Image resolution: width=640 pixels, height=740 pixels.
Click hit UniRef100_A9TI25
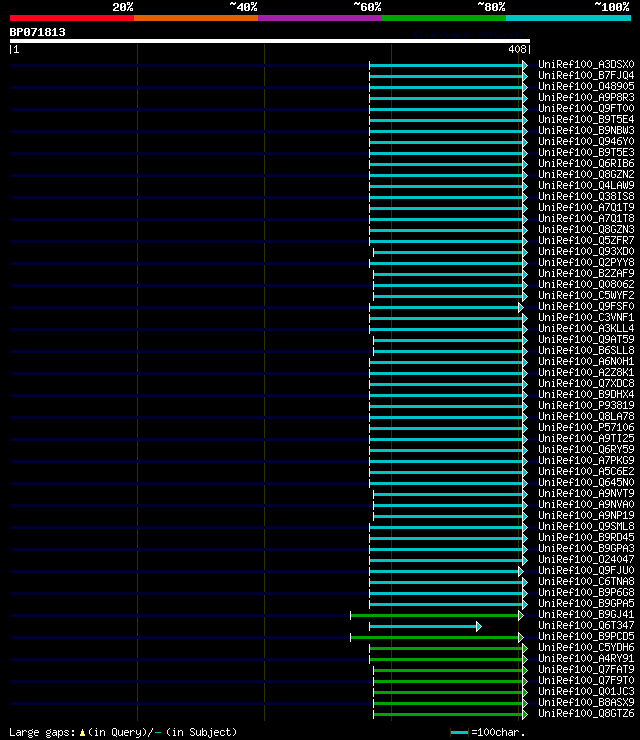(586, 438)
